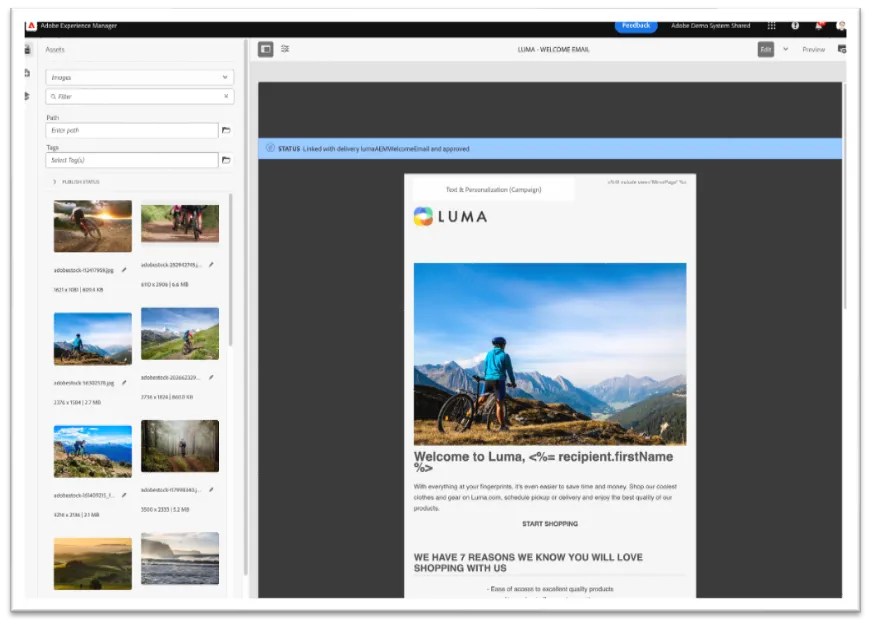Open the Images asset type dropdown
The height and width of the screenshot is (626, 872).
140,77
